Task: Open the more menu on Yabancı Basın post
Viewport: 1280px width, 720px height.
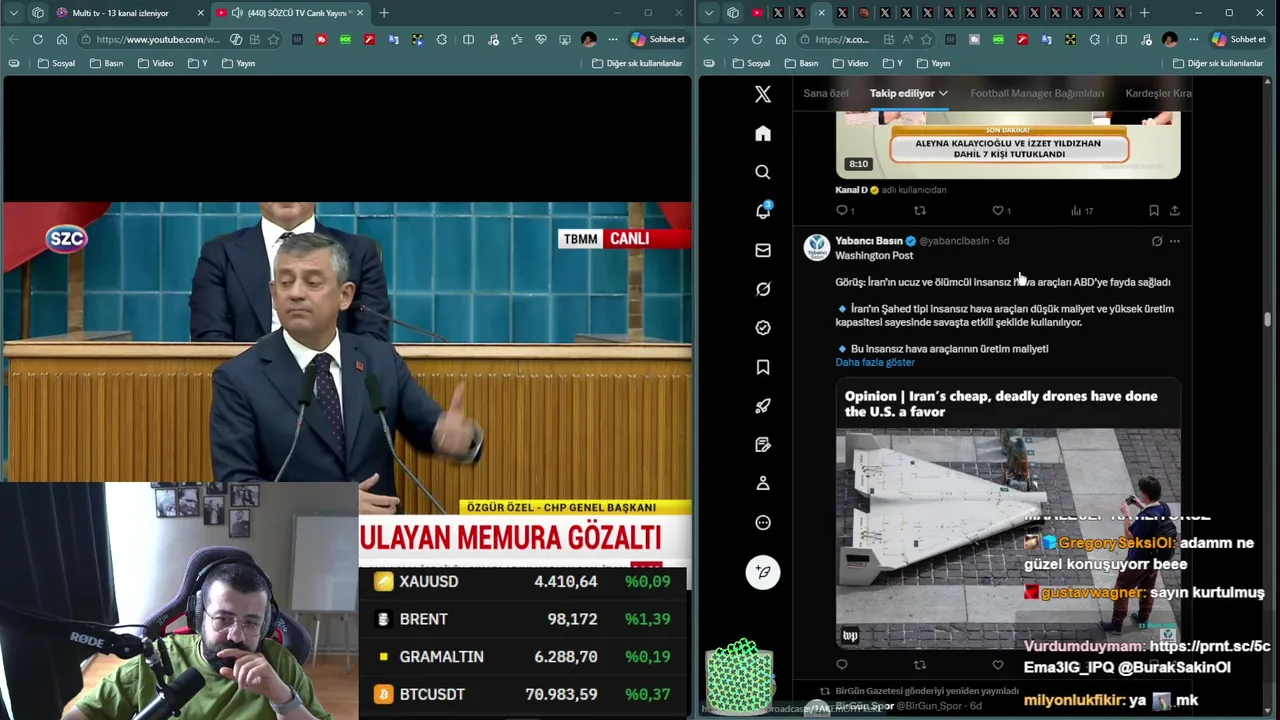Action: click(x=1175, y=241)
